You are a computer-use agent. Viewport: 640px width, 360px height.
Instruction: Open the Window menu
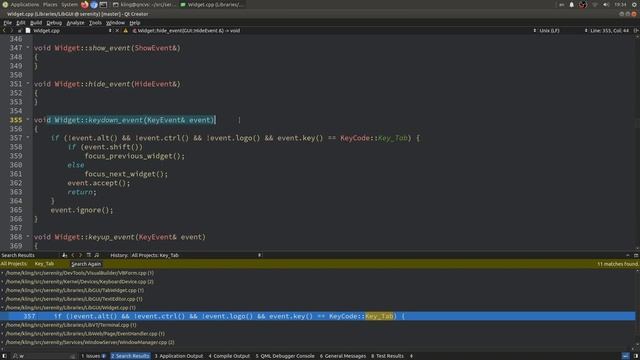click(x=115, y=23)
